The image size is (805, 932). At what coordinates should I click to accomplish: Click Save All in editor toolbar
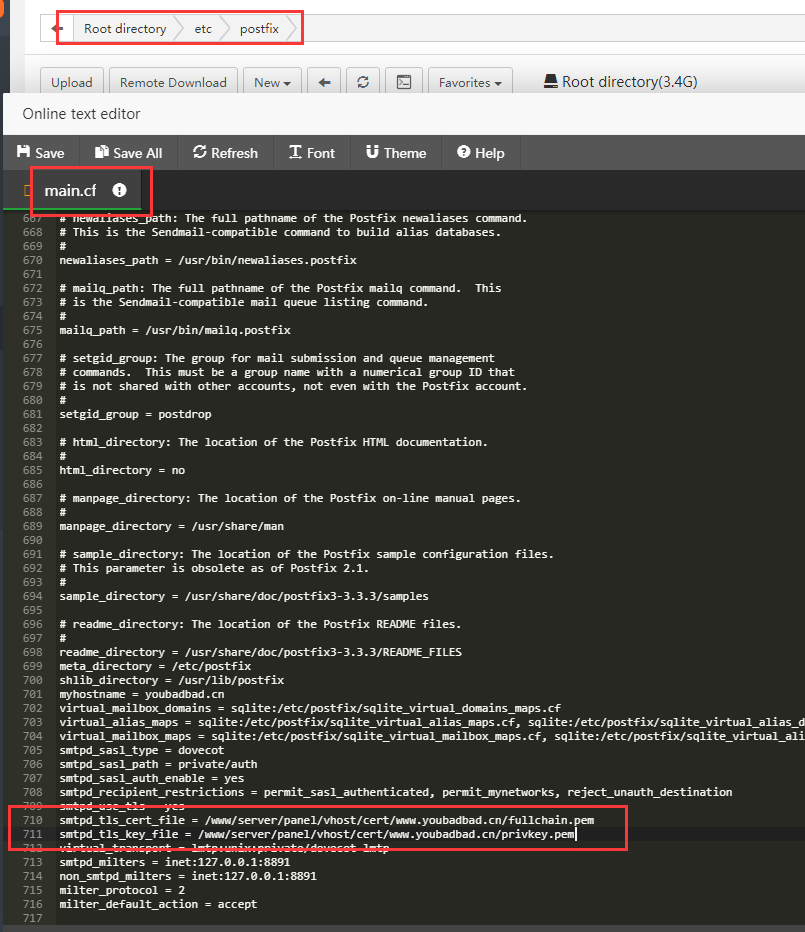[128, 153]
